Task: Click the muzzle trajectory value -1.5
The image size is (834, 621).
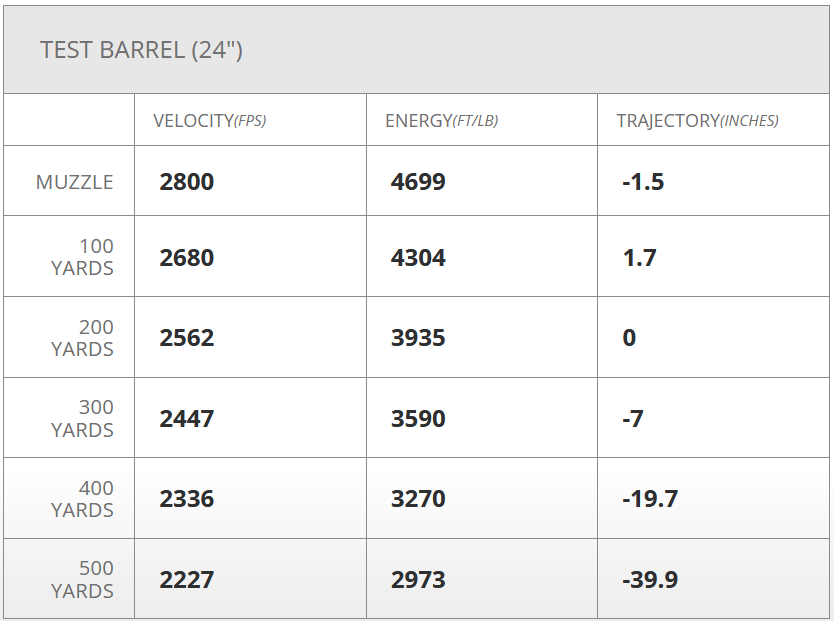Action: (643, 182)
